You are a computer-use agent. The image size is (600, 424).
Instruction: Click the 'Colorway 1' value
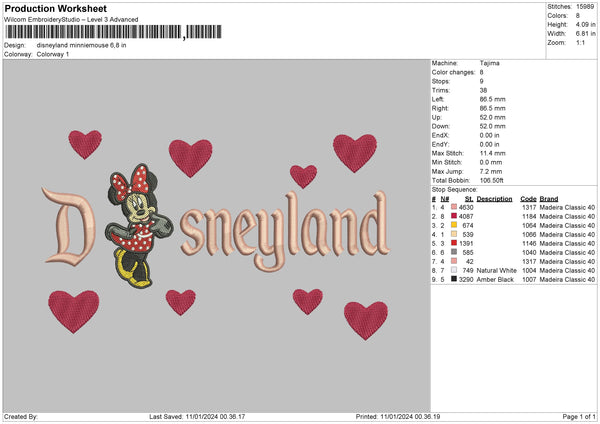click(53, 54)
